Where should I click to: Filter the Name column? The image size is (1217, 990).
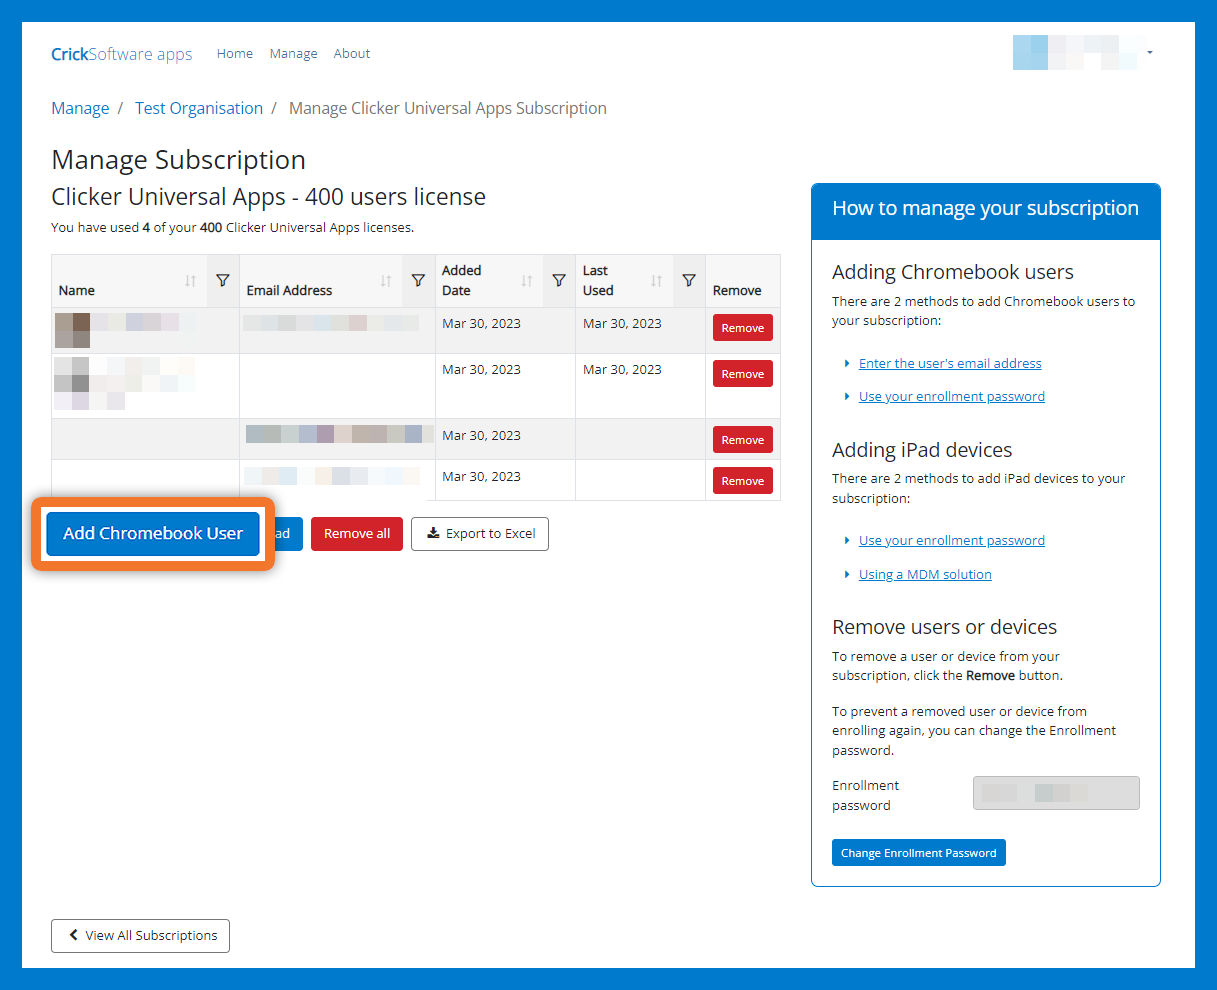pyautogui.click(x=223, y=281)
